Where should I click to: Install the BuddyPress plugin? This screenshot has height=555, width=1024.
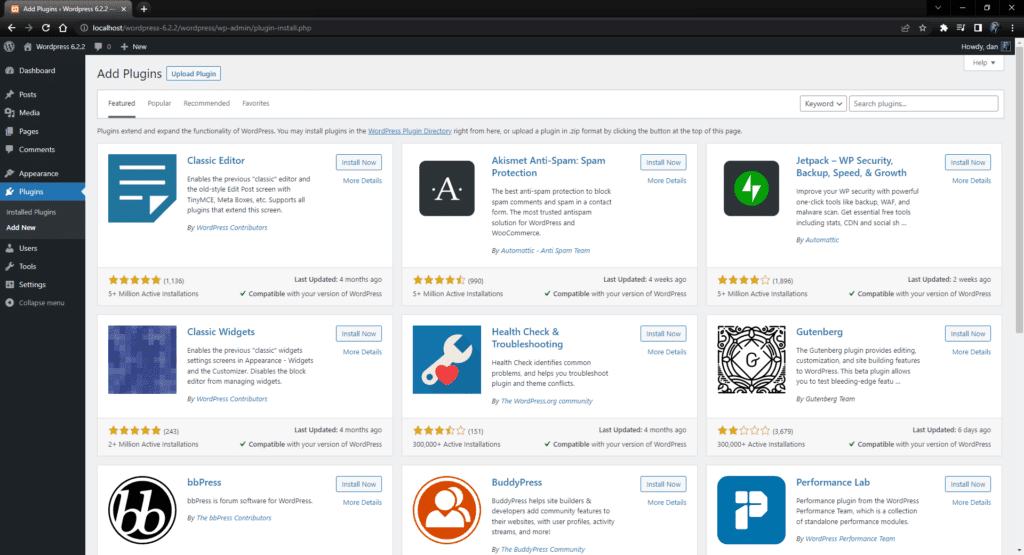tap(663, 484)
